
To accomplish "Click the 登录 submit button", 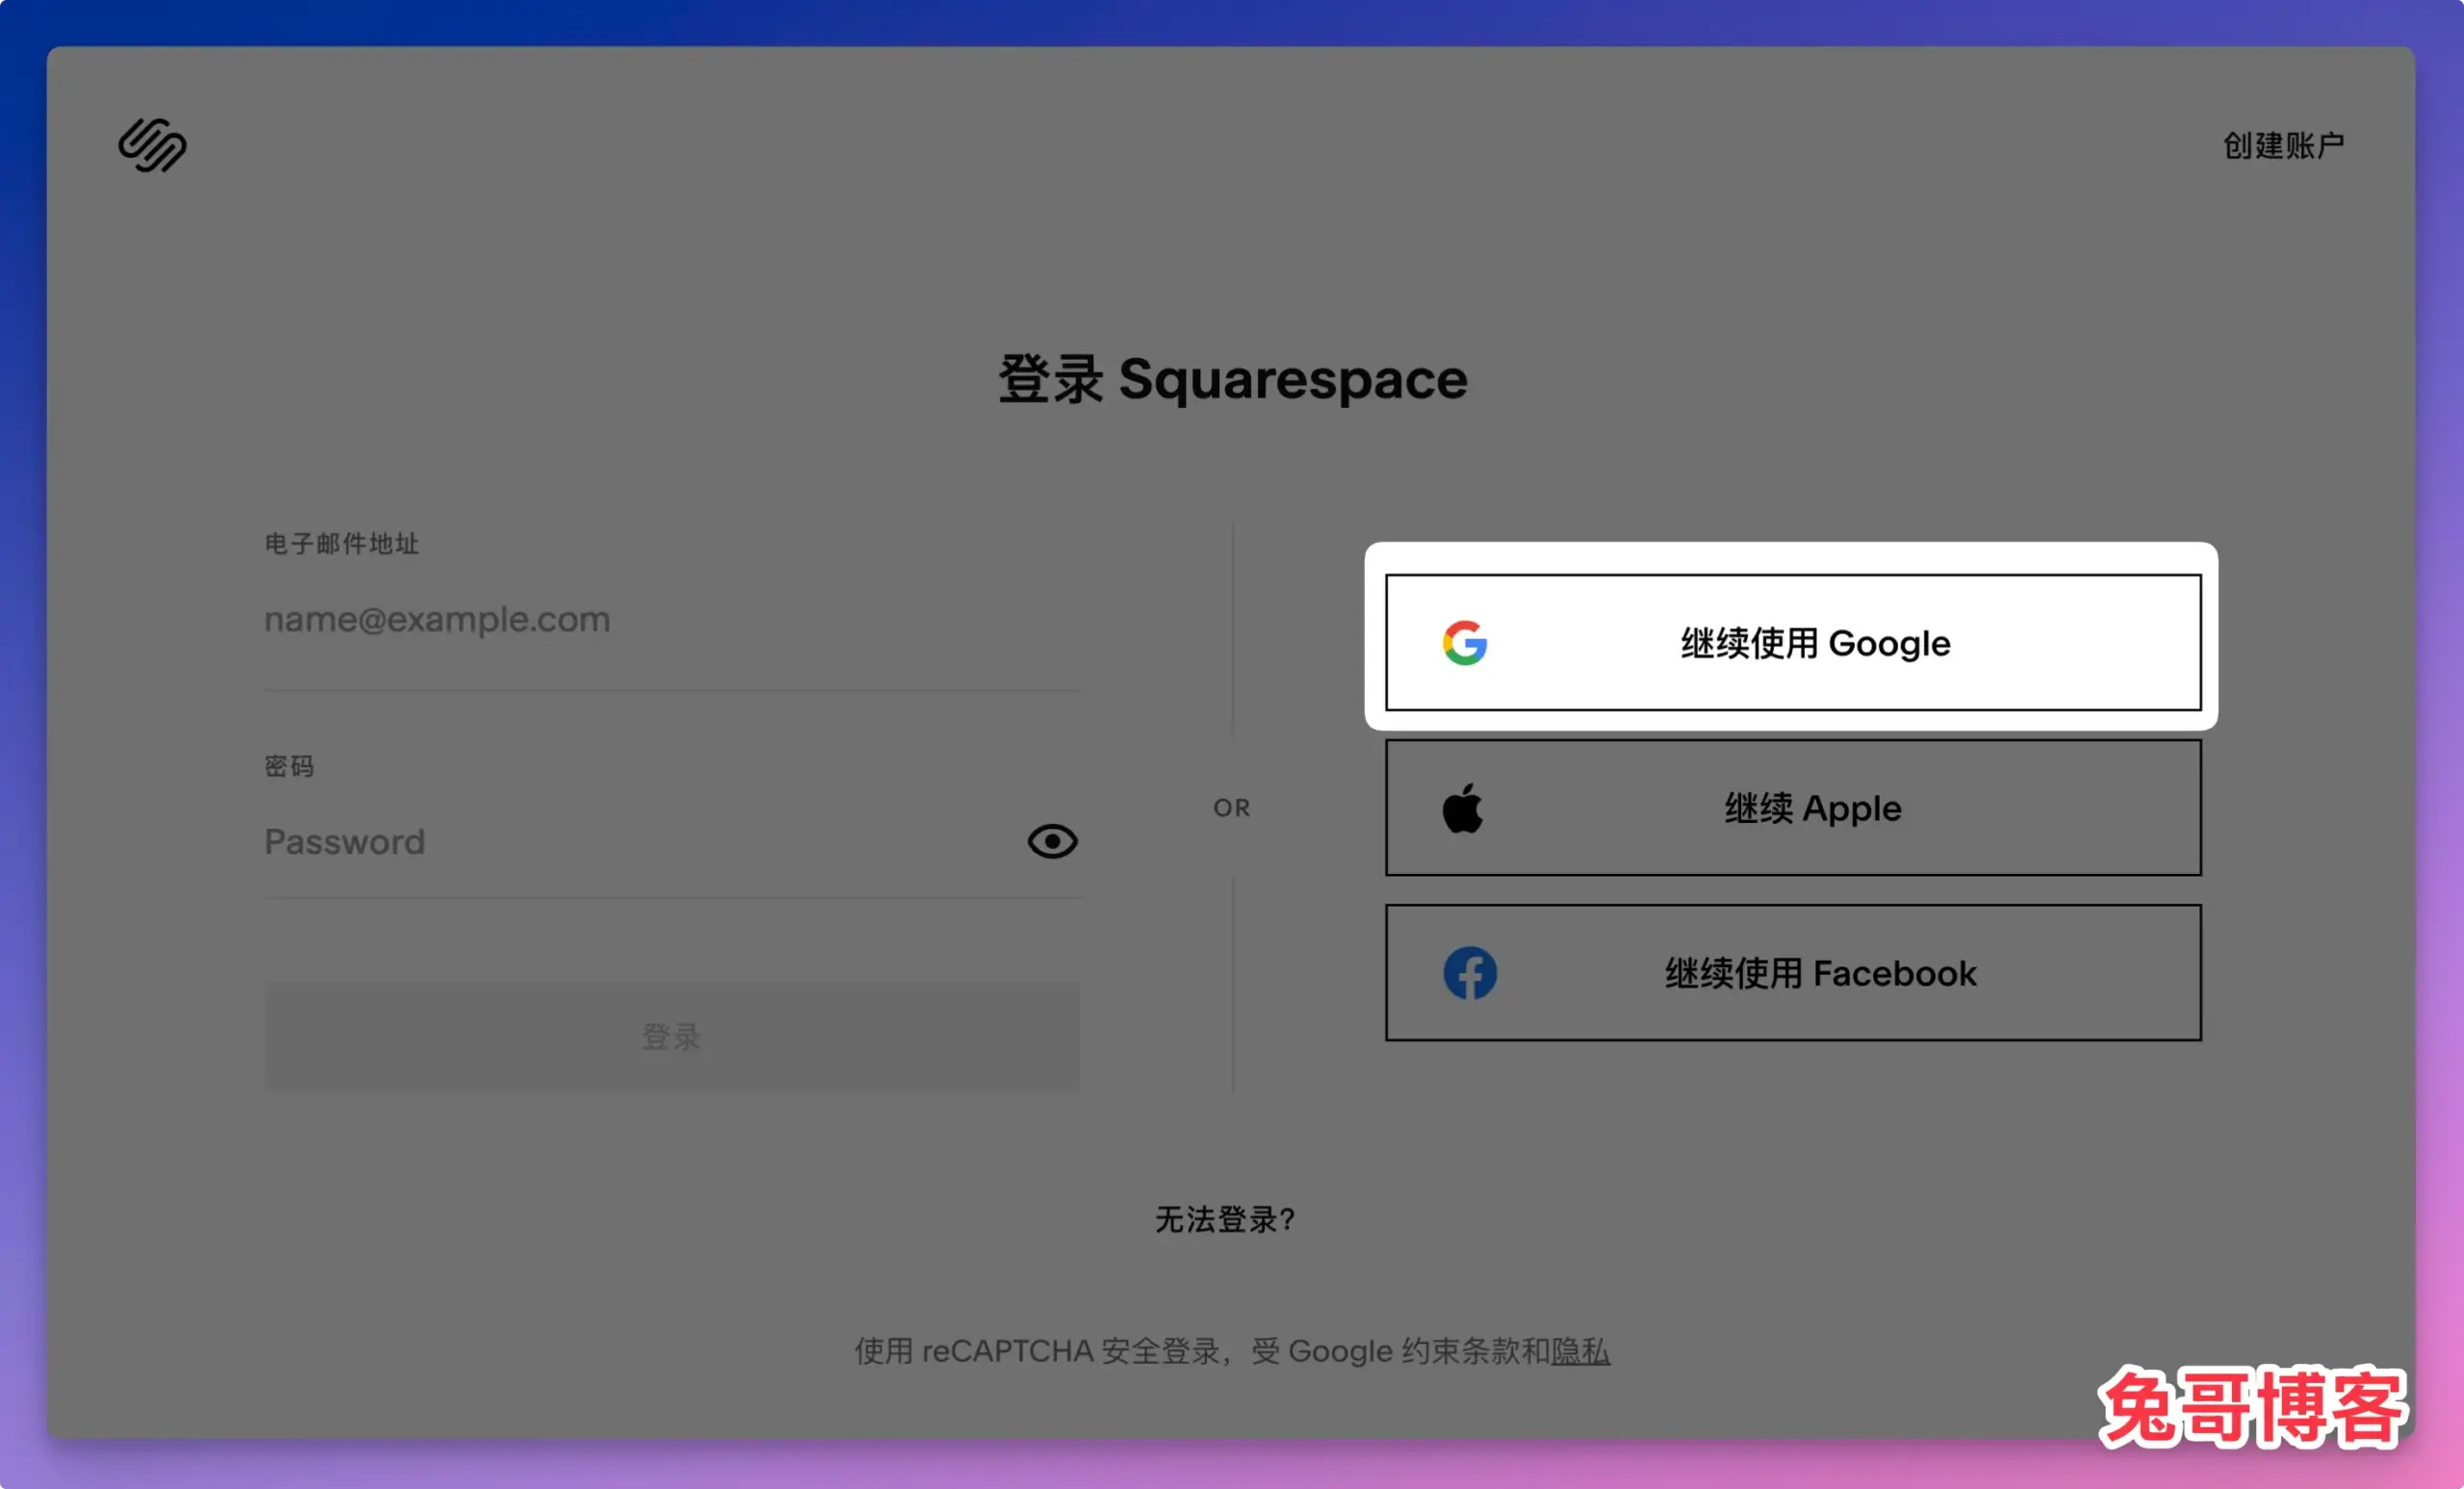I will [x=671, y=1036].
